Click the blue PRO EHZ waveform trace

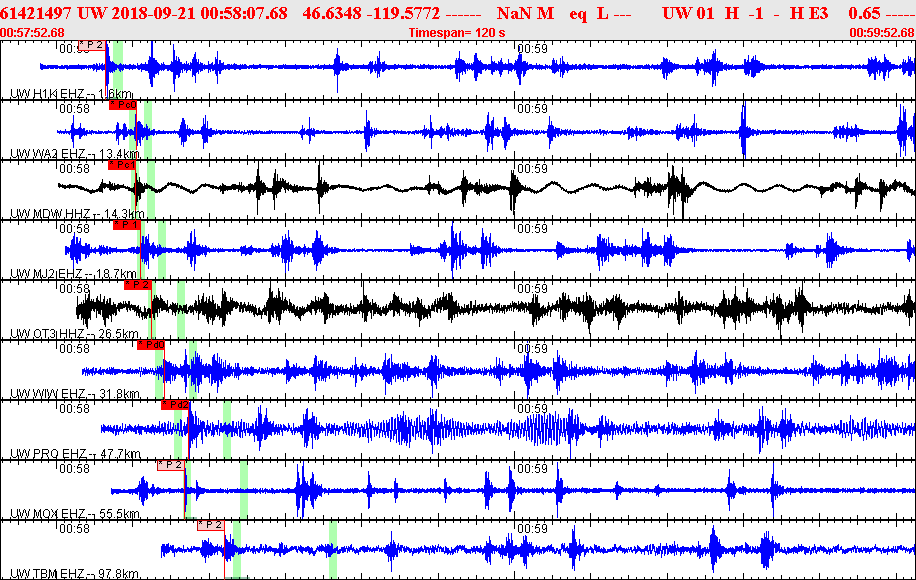(508, 429)
